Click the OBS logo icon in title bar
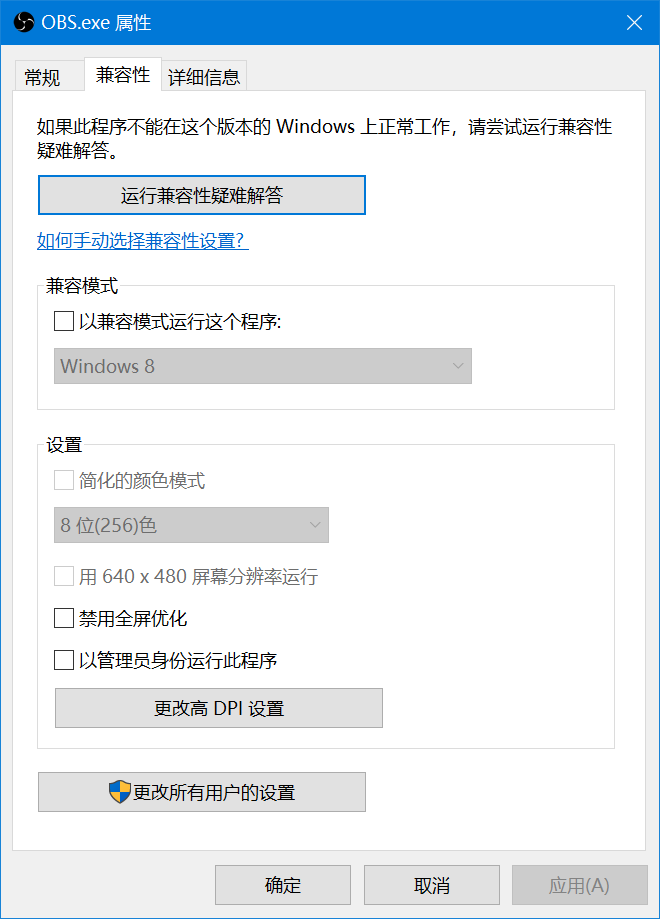660x919 pixels. 25,22
